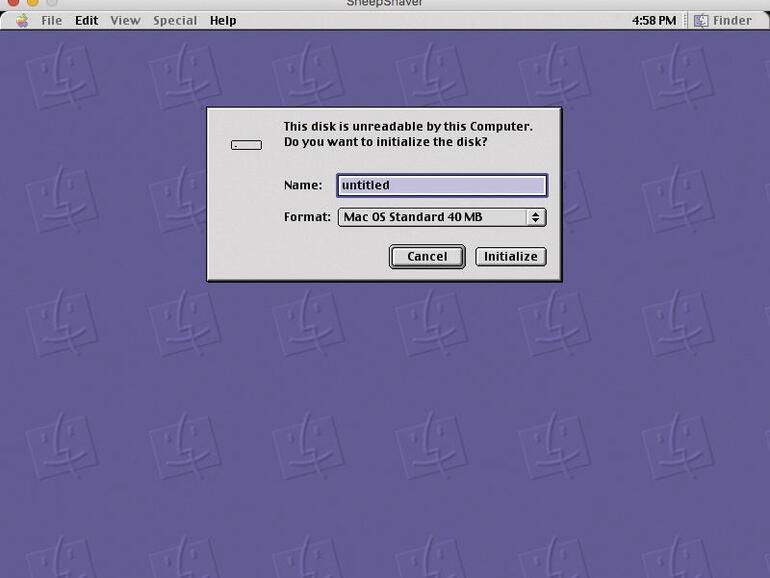Viewport: 770px width, 578px height.
Task: Cancel the disk initialization dialog
Action: tap(427, 256)
